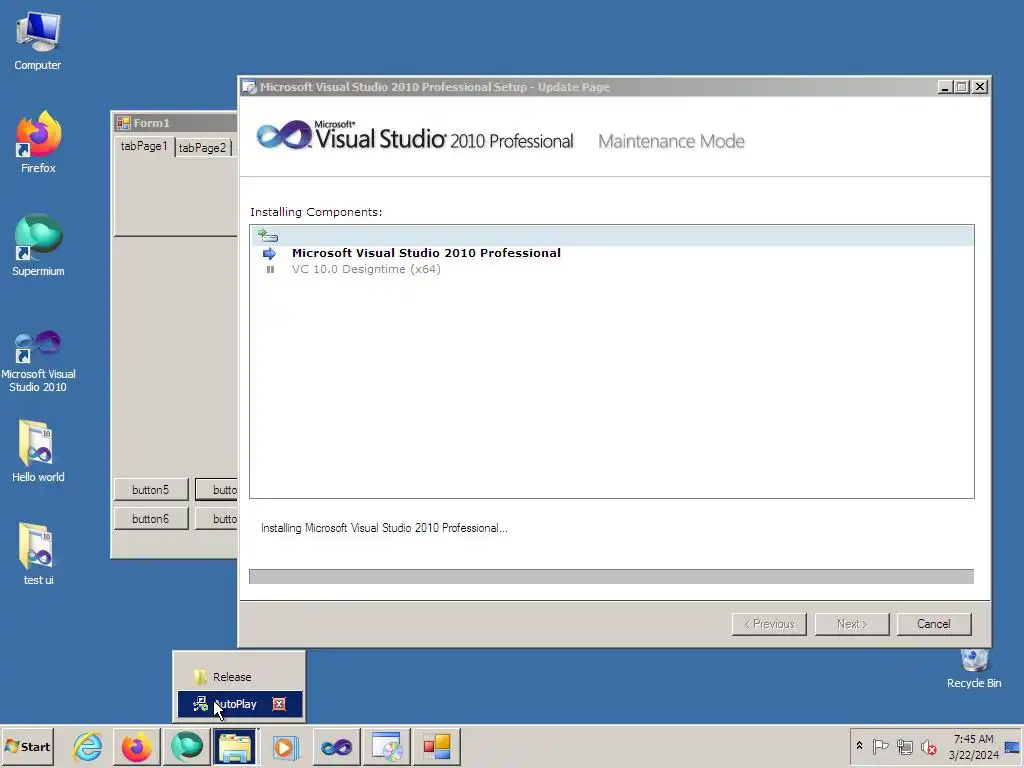Switch to Visual Studio taskbar button
The width and height of the screenshot is (1024, 768).
336,746
